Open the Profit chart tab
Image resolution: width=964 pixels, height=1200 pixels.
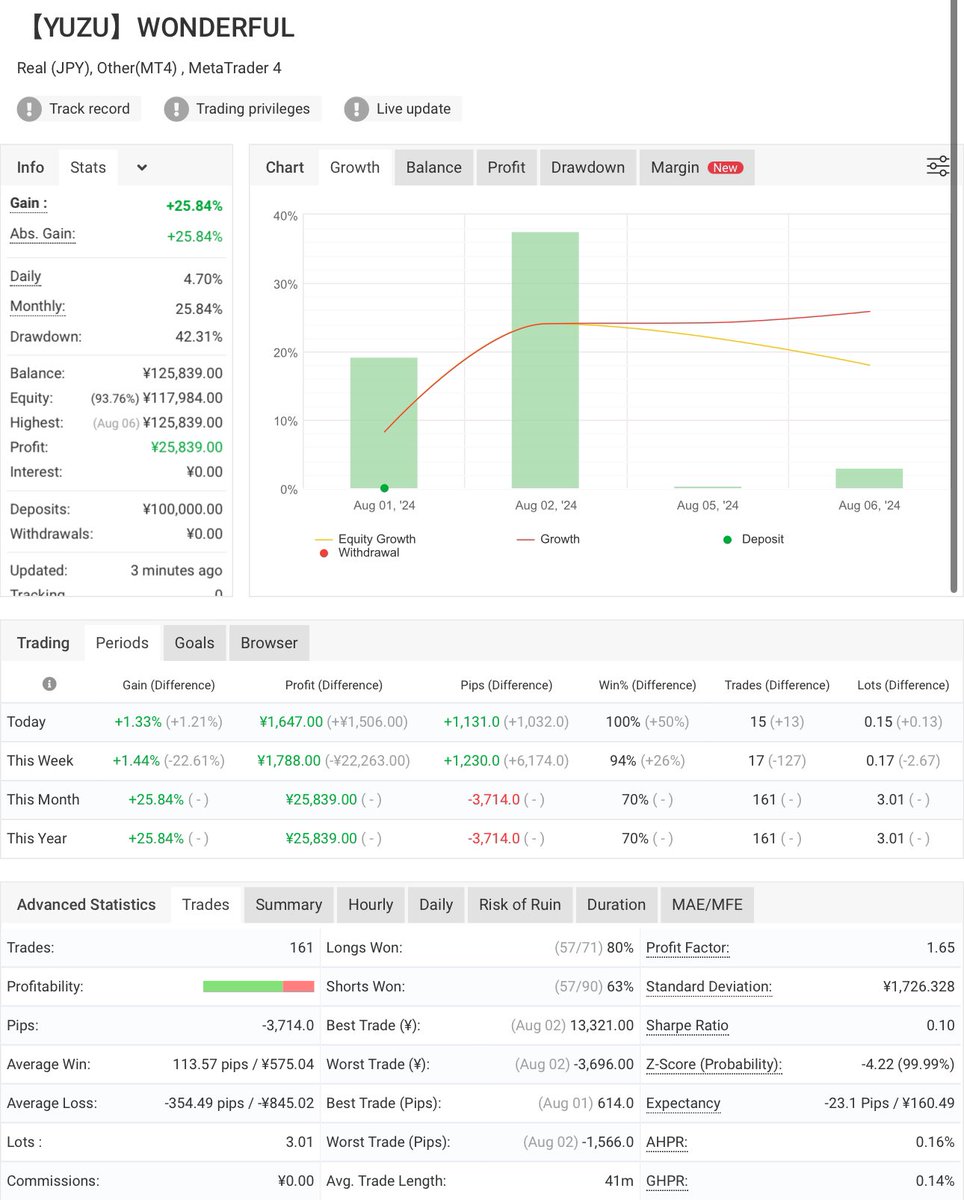(506, 167)
